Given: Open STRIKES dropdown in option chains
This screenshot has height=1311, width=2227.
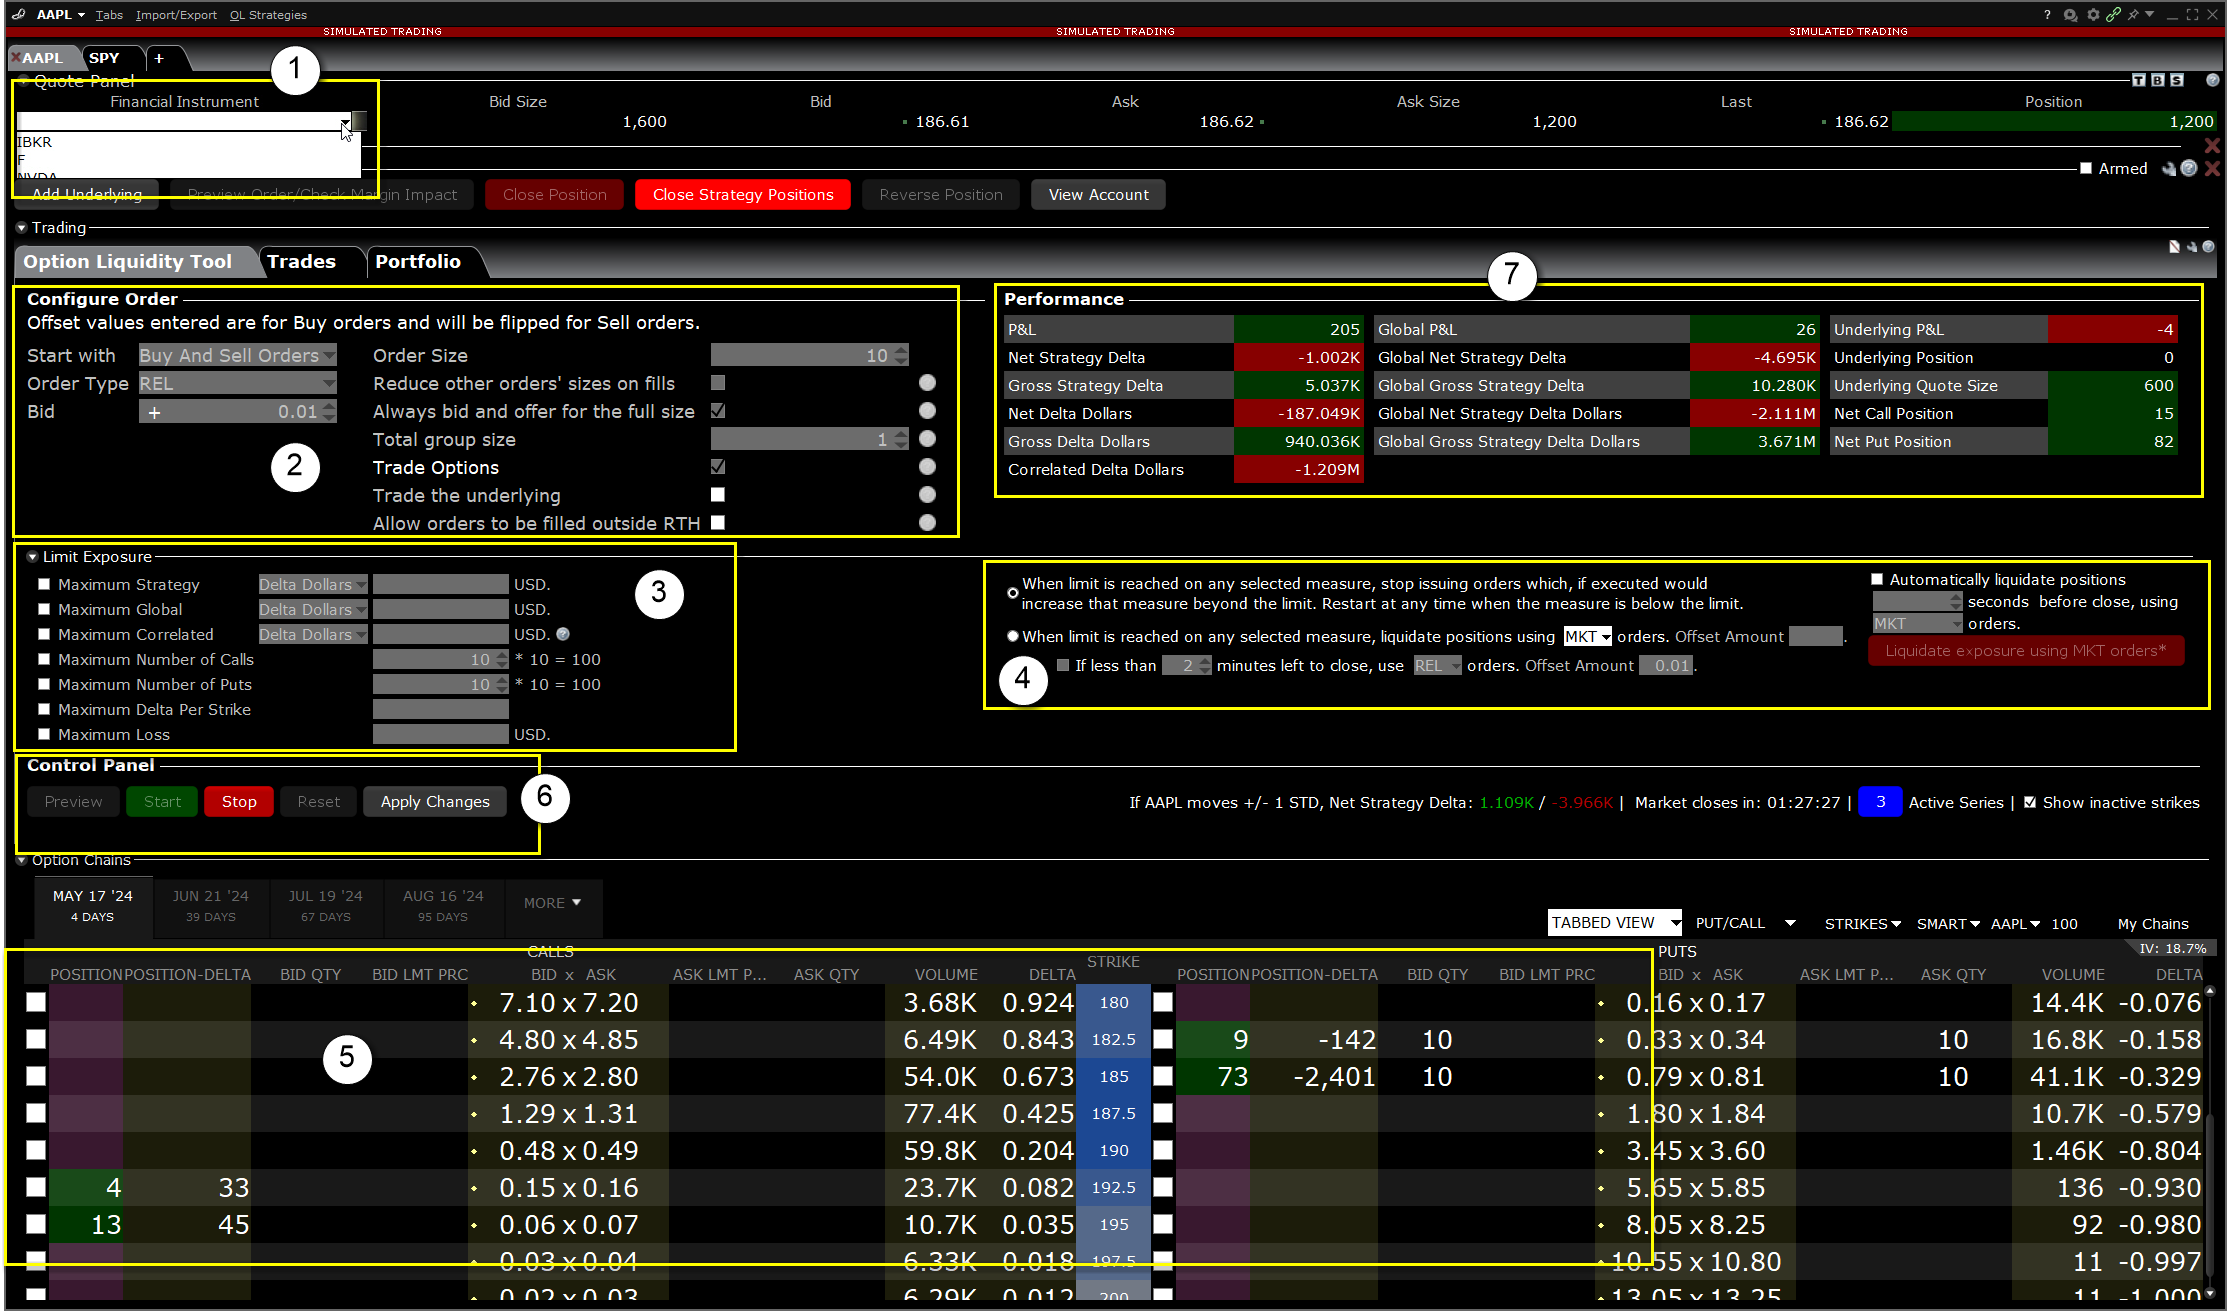Looking at the screenshot, I should click(x=1862, y=924).
